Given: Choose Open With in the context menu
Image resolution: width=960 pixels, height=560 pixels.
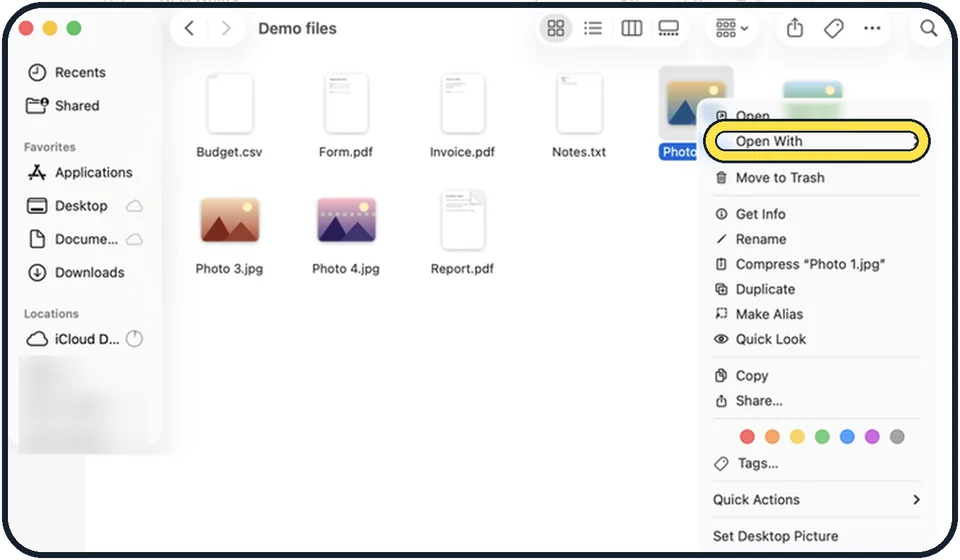Looking at the screenshot, I should point(817,141).
